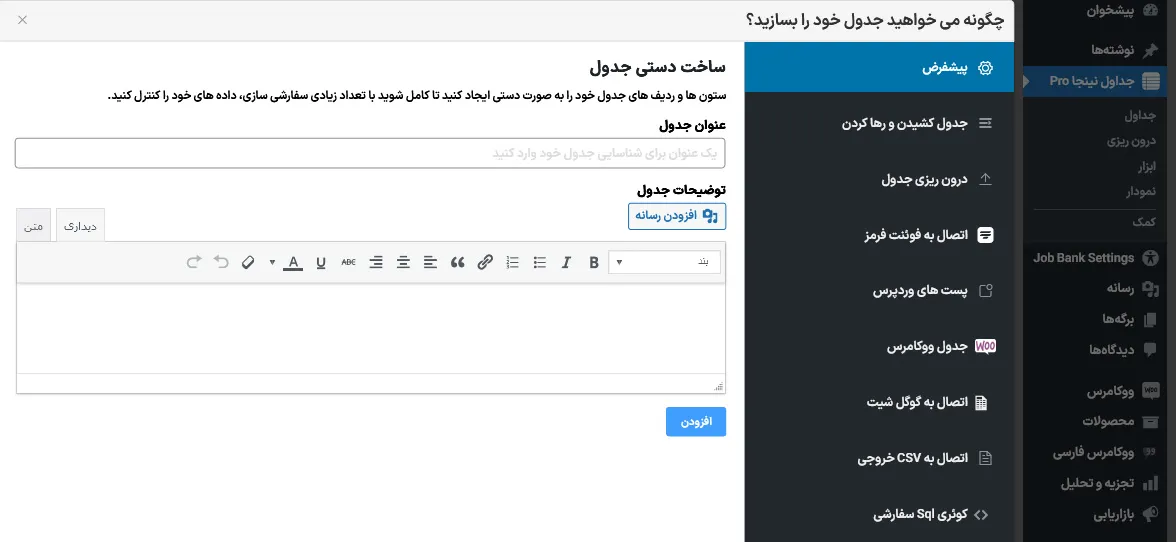Toggle strikethrough ABC icon
The image size is (1176, 542).
(349, 262)
